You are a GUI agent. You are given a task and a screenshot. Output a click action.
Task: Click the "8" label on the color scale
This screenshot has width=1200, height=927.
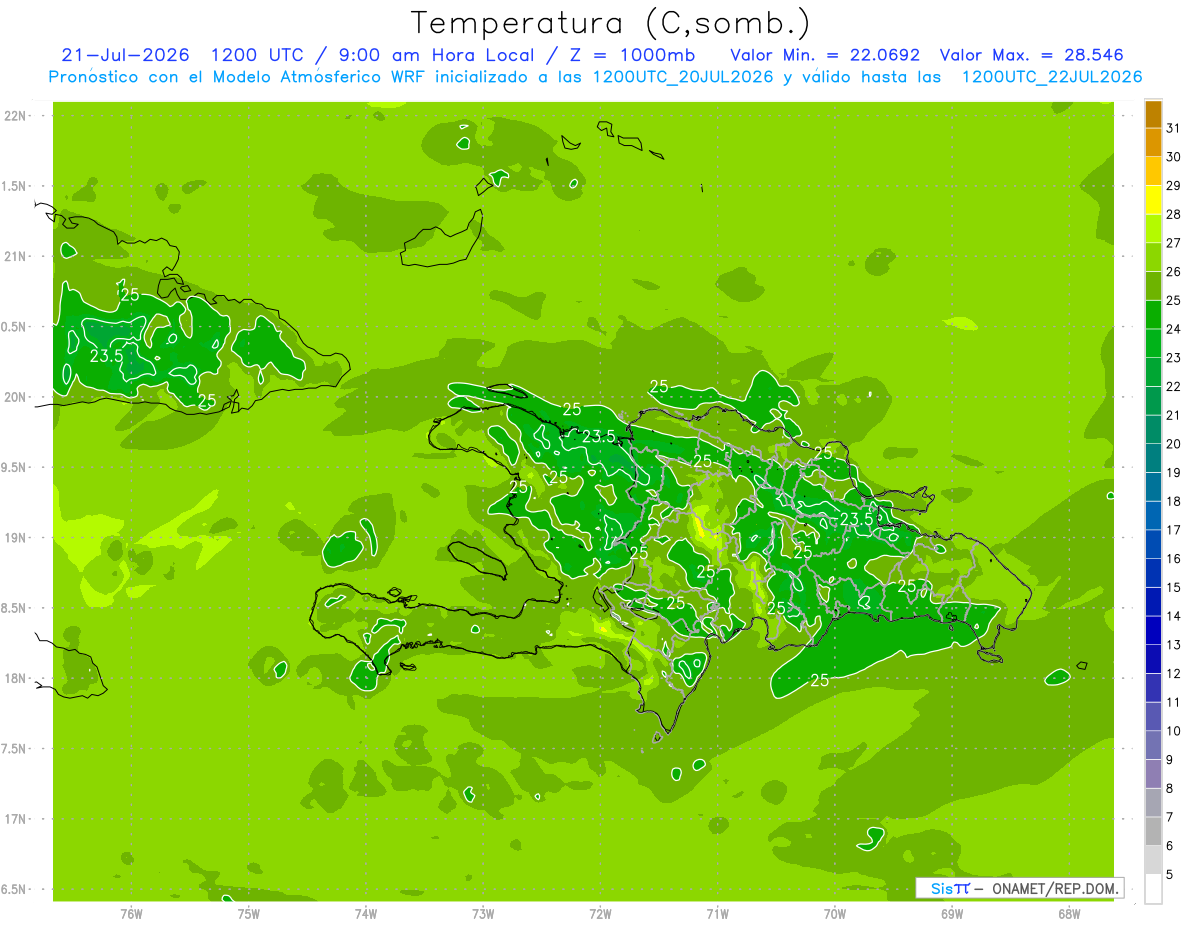click(x=1170, y=789)
